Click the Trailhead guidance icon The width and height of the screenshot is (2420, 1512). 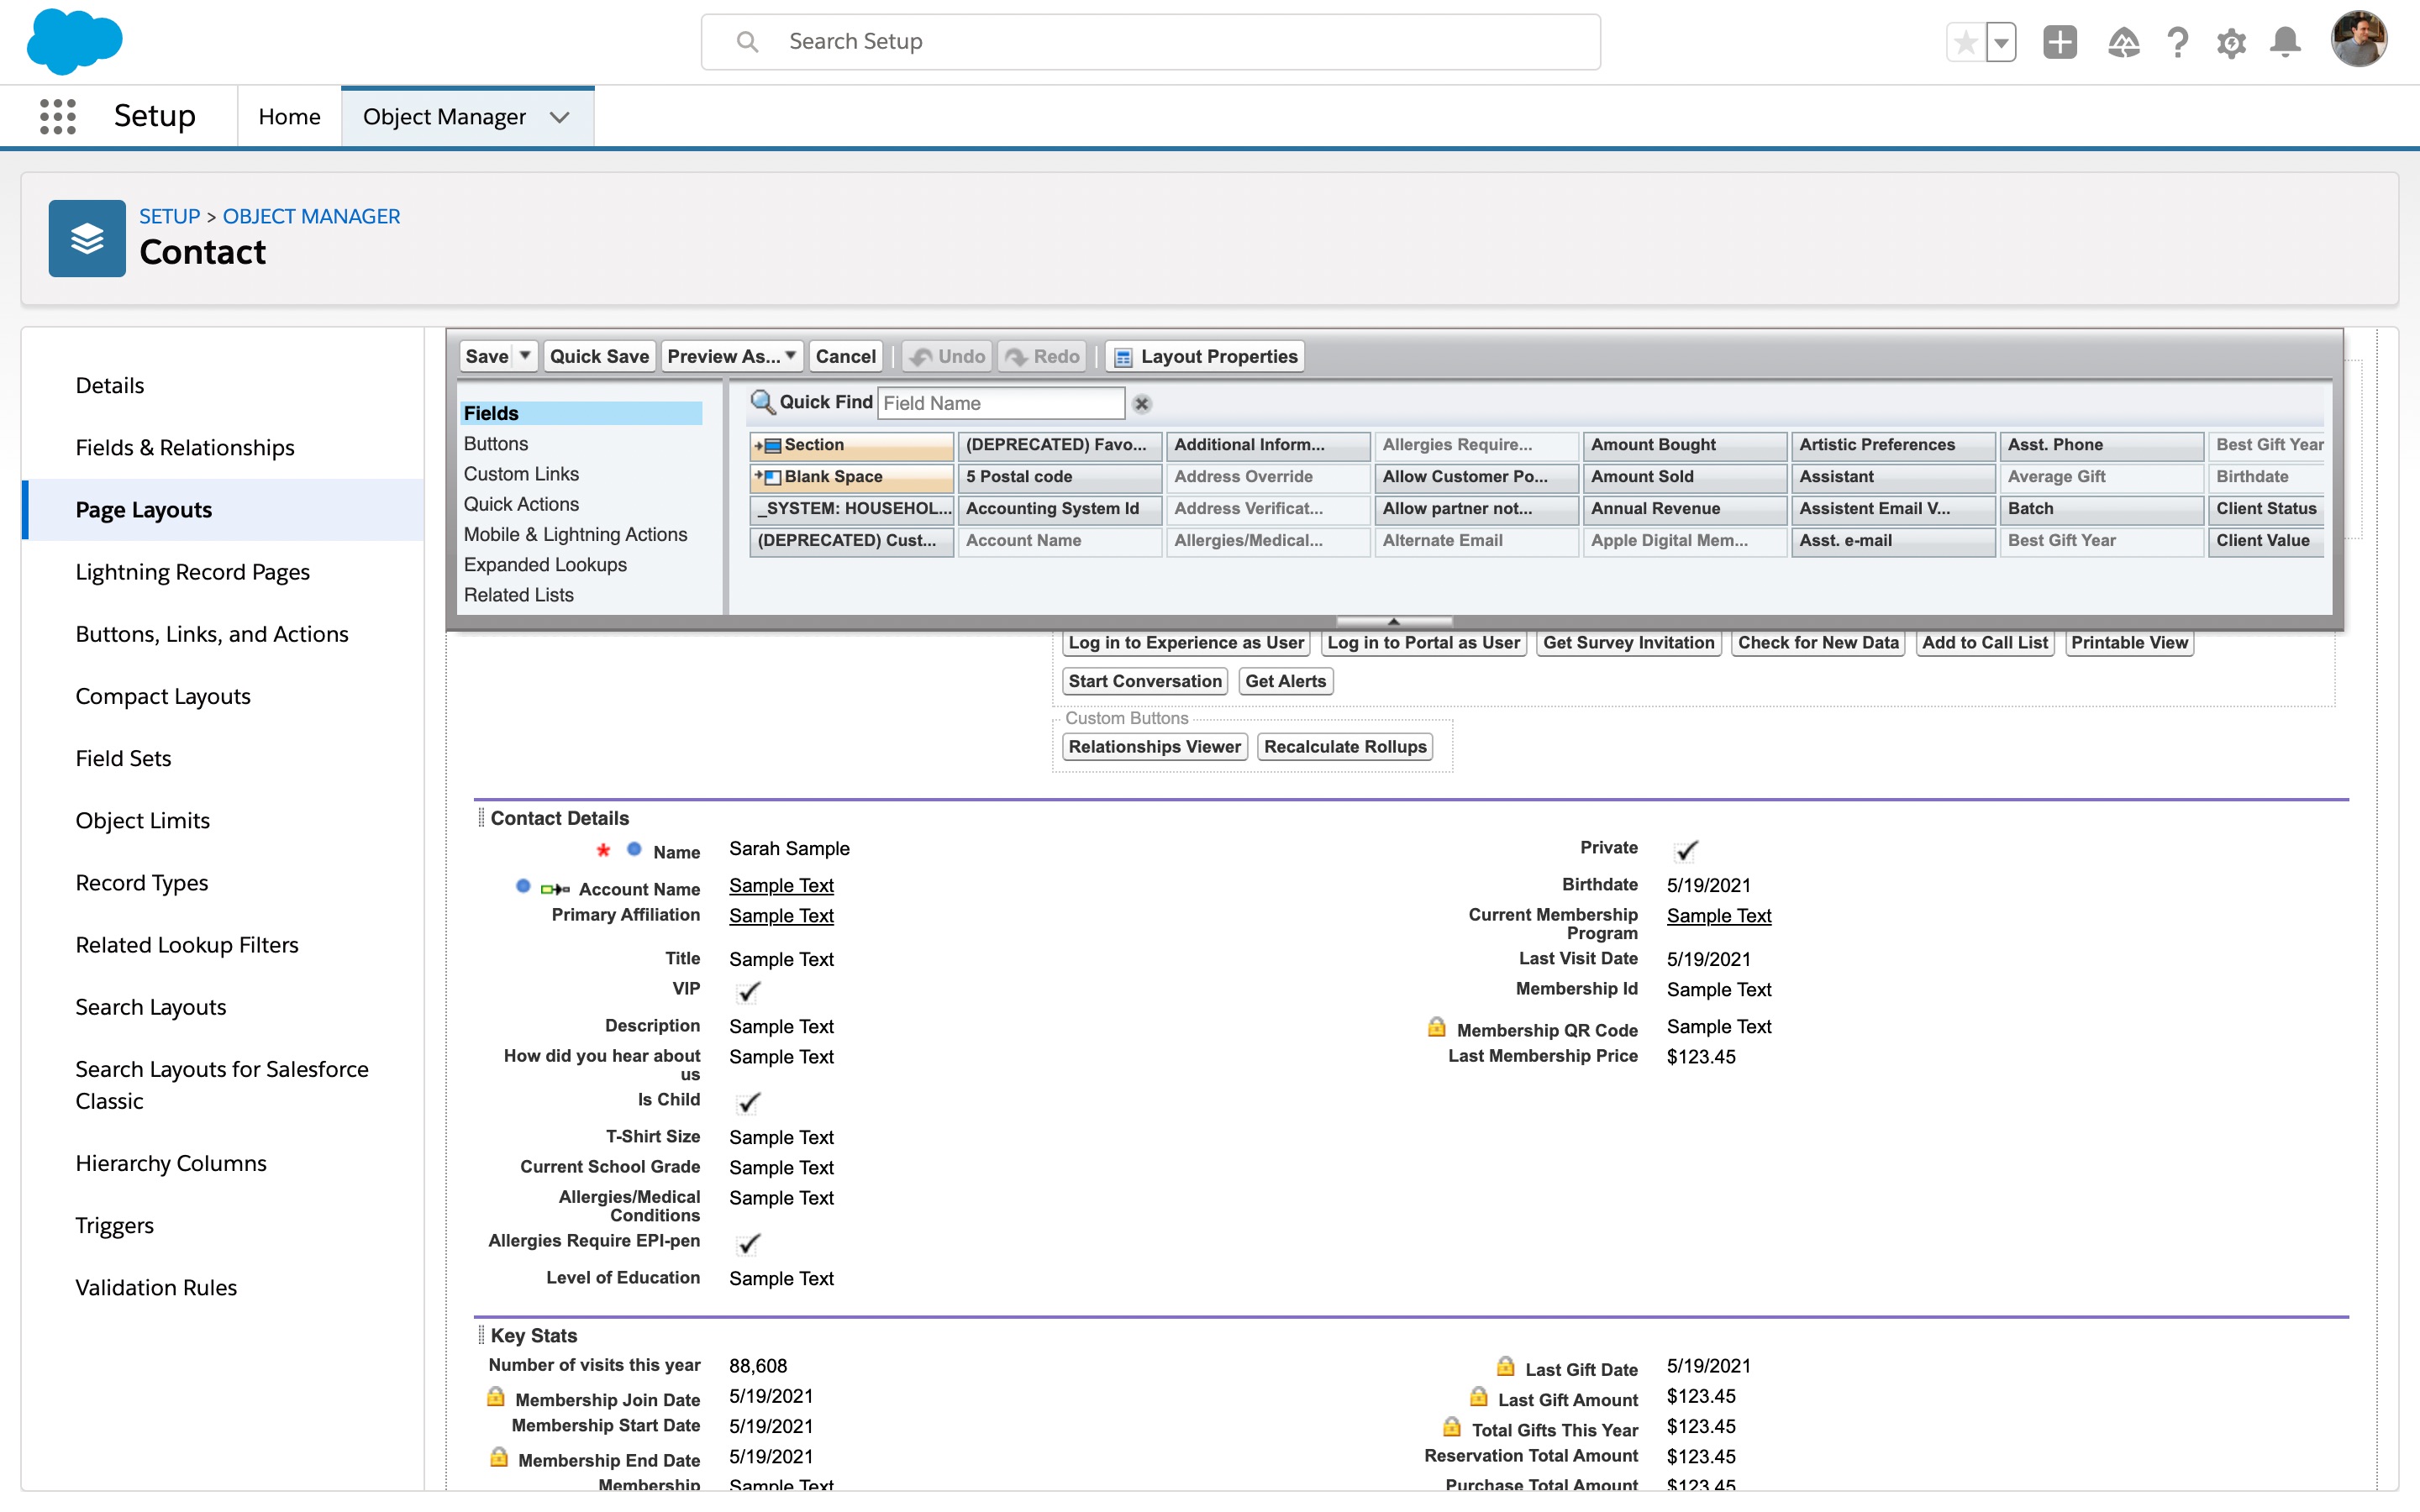coord(2125,42)
